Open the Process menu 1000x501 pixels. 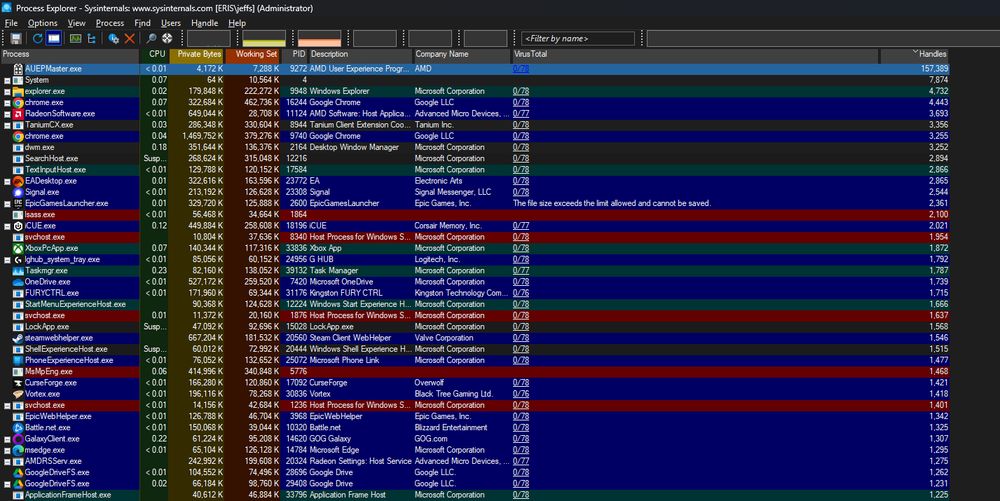click(x=110, y=23)
